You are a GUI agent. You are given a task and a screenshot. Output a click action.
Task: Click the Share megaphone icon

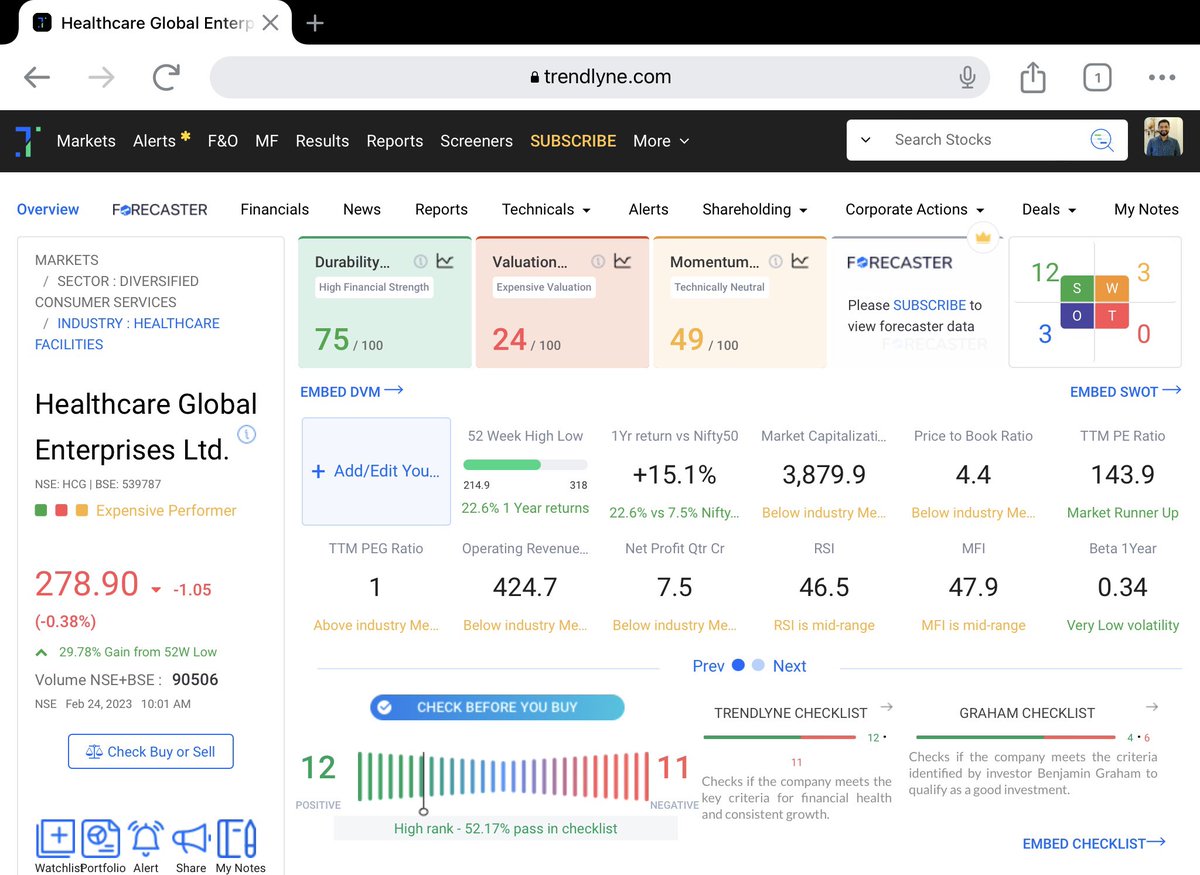[x=190, y=838]
